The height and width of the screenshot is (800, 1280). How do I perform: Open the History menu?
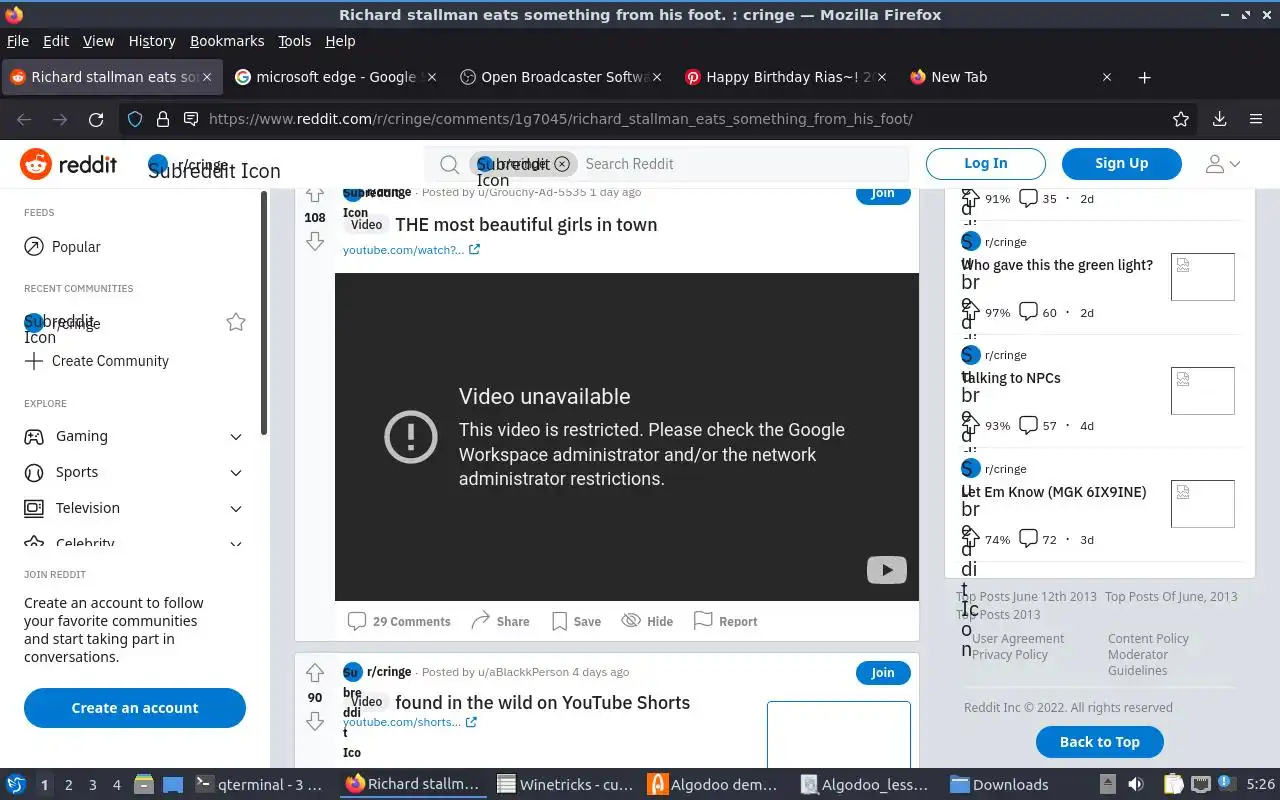[152, 41]
